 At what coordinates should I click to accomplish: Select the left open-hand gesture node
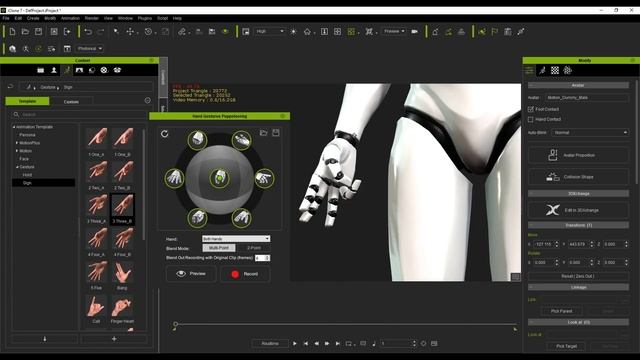click(175, 178)
